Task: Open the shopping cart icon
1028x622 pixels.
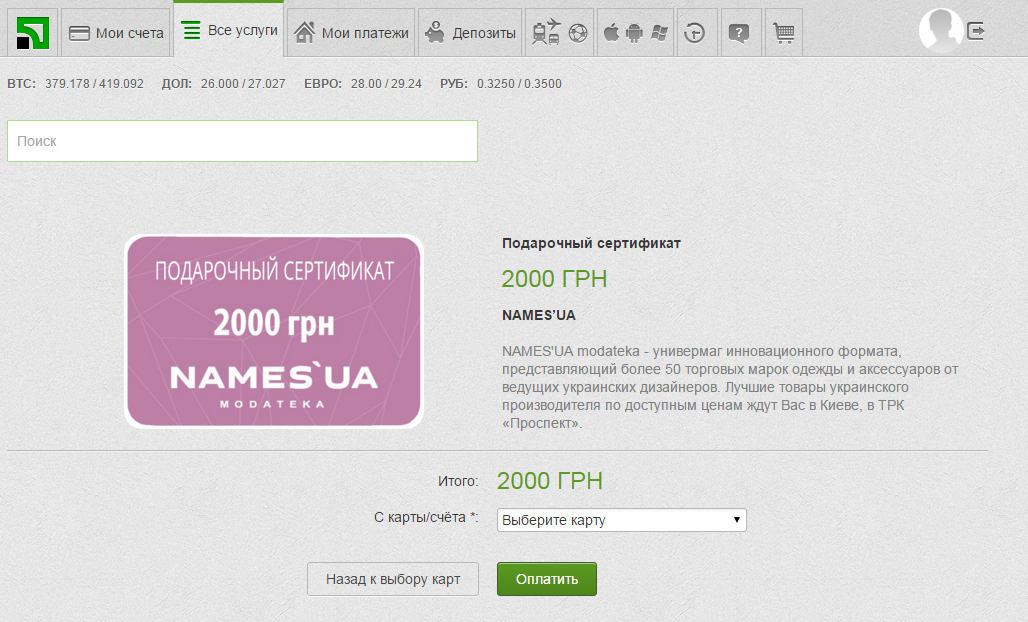Action: tap(784, 33)
